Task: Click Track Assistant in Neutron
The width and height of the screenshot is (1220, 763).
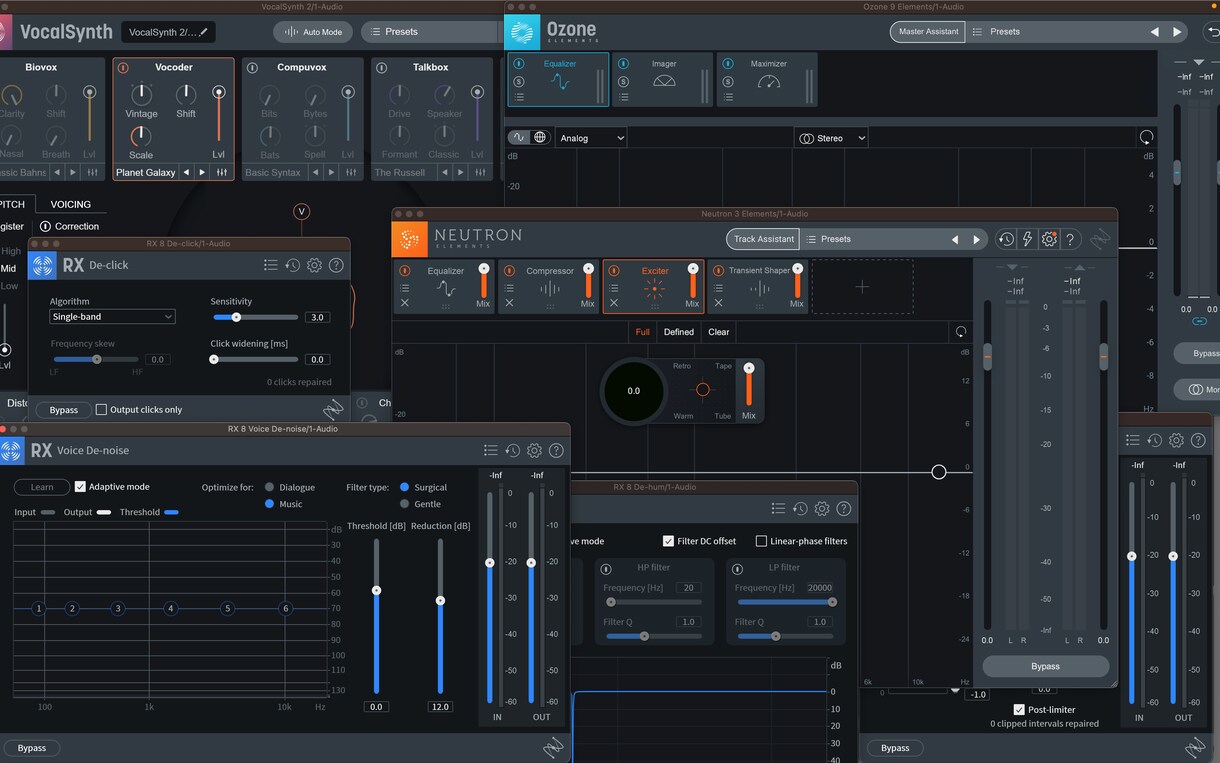Action: point(763,239)
